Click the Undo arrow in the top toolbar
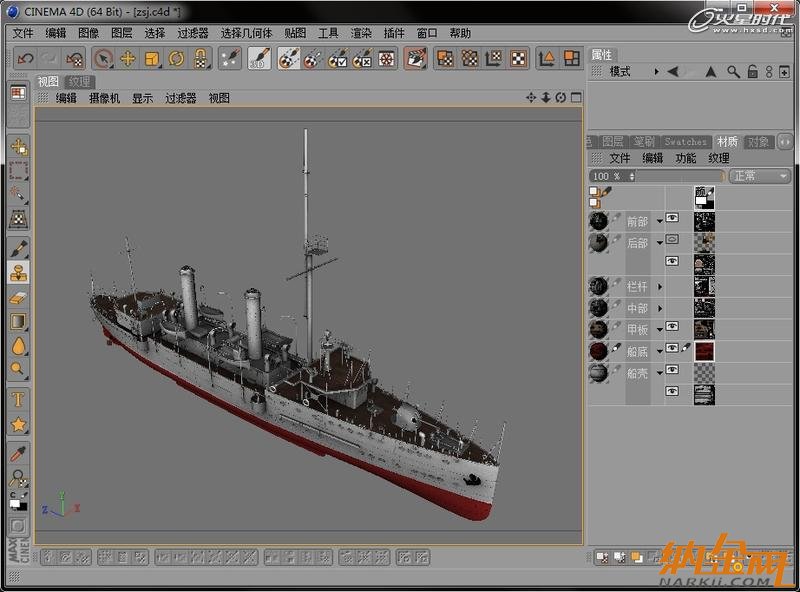Image resolution: width=800 pixels, height=592 pixels. [x=26, y=59]
